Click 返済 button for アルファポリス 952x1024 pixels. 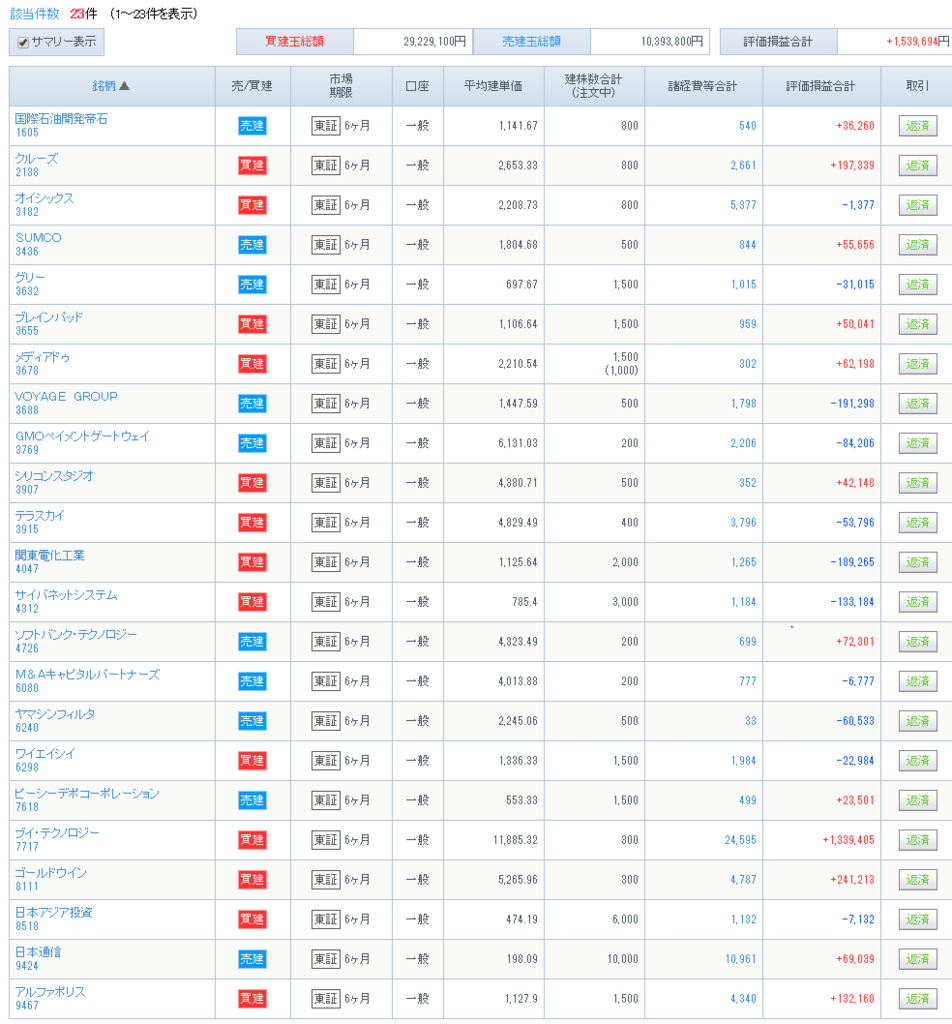(917, 999)
